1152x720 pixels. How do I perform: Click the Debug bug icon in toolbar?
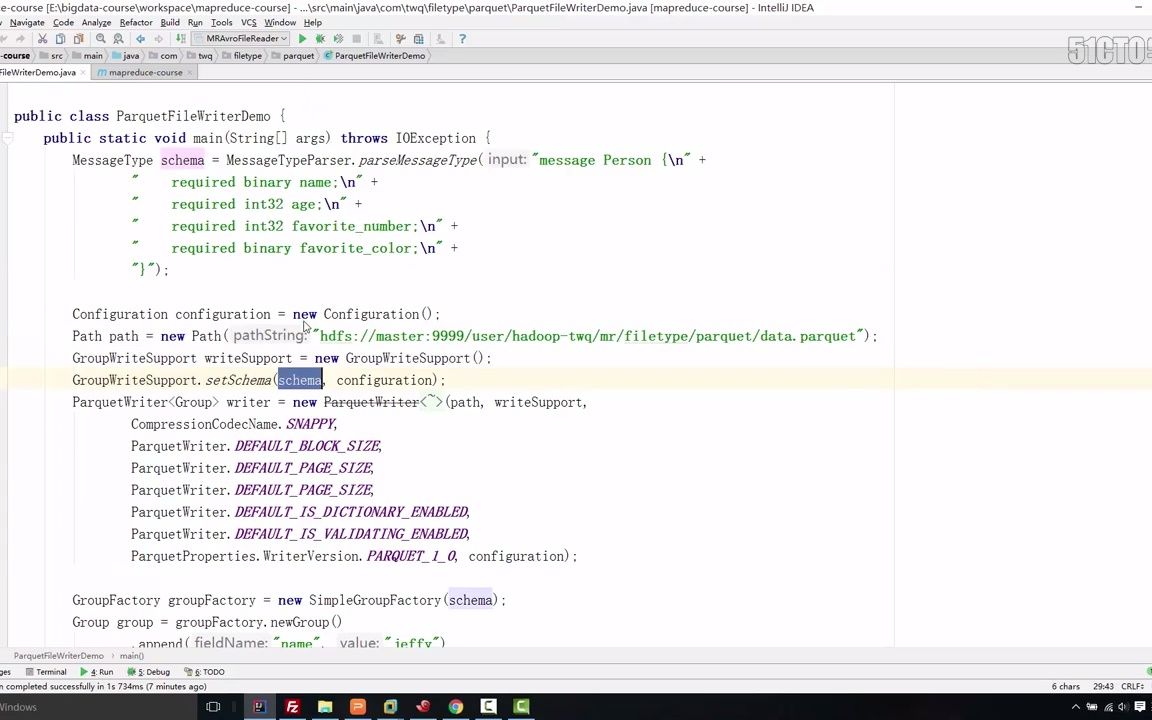click(x=320, y=39)
